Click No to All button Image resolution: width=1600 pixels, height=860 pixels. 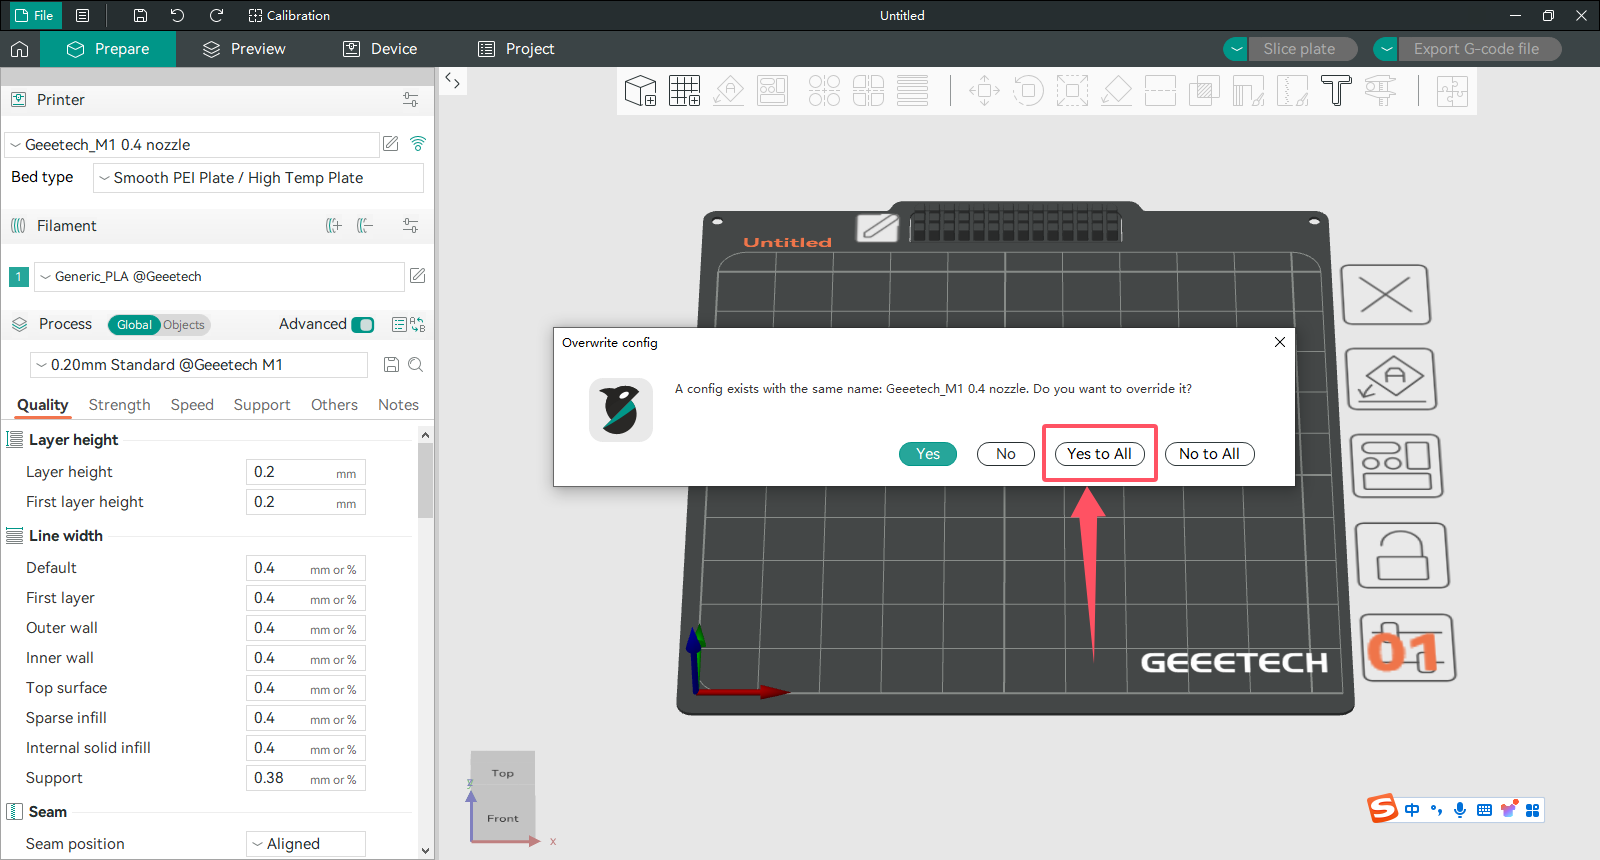click(x=1209, y=454)
